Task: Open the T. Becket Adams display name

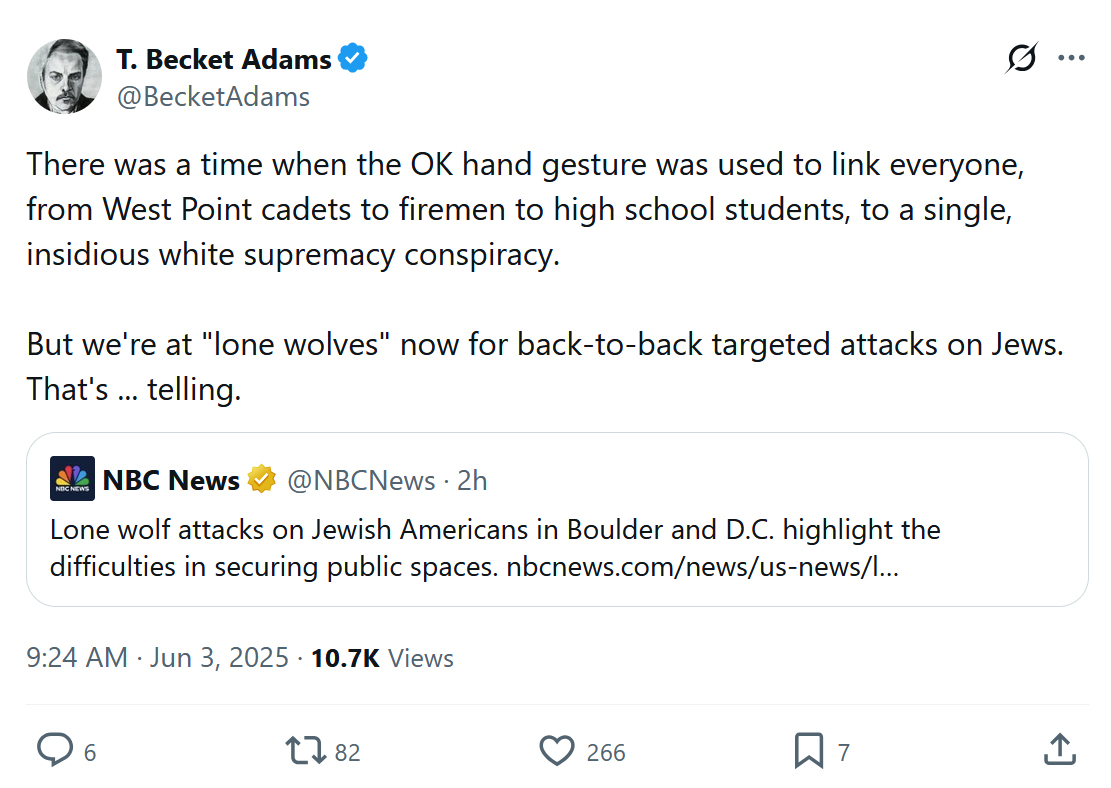Action: [223, 59]
